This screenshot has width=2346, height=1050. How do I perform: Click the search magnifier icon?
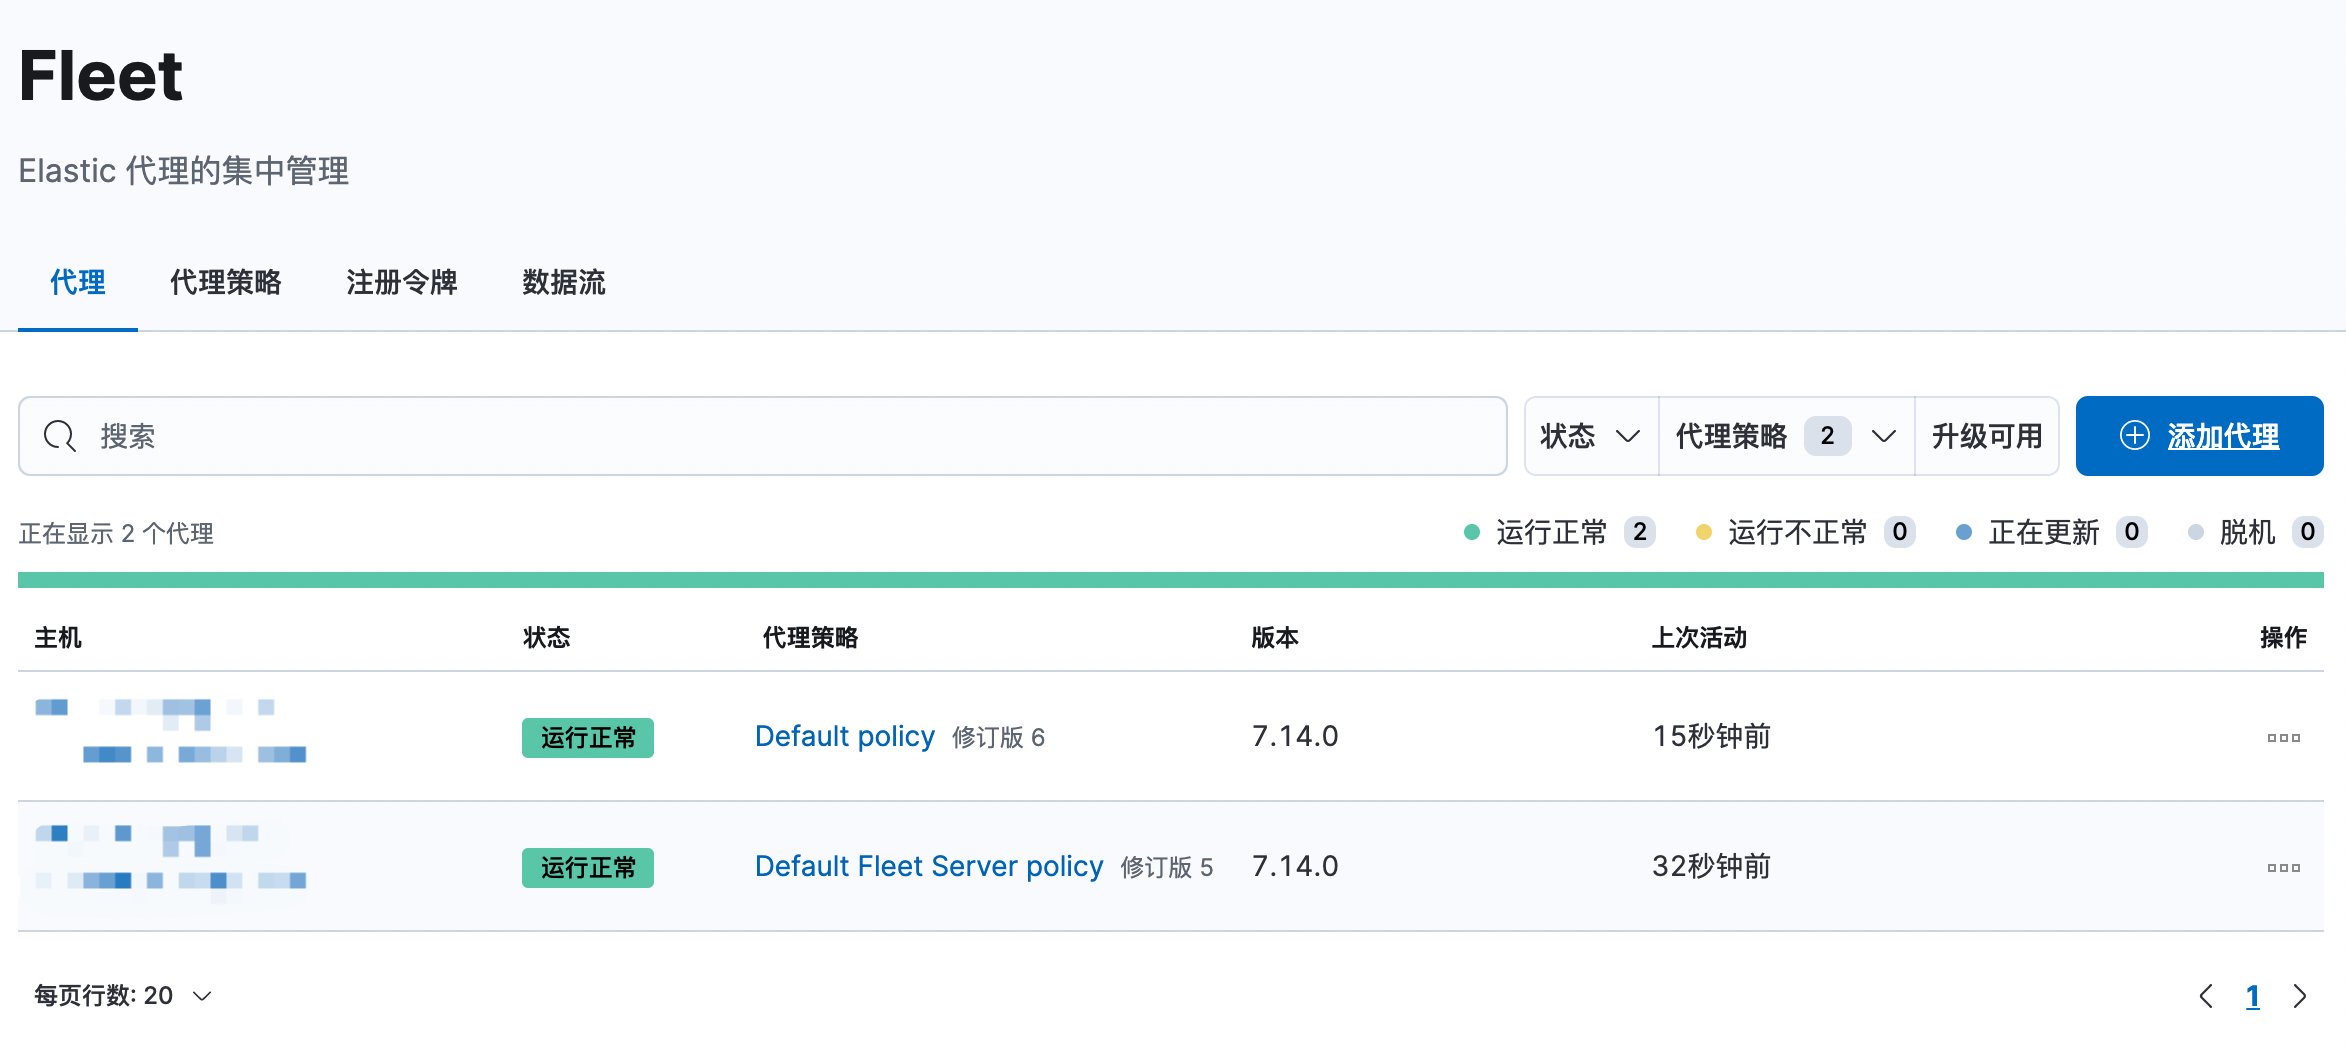(59, 436)
